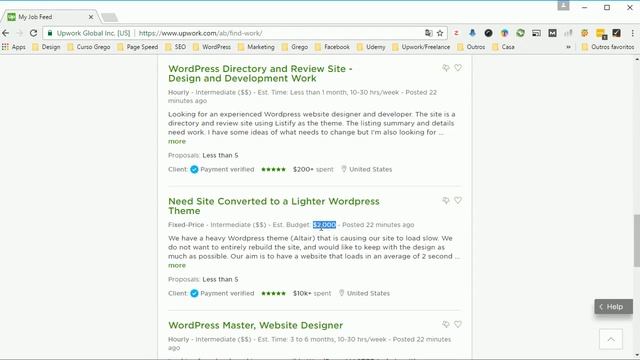640x360 pixels.
Task: Go forward with the browser forward arrow
Action: [x=19, y=33]
